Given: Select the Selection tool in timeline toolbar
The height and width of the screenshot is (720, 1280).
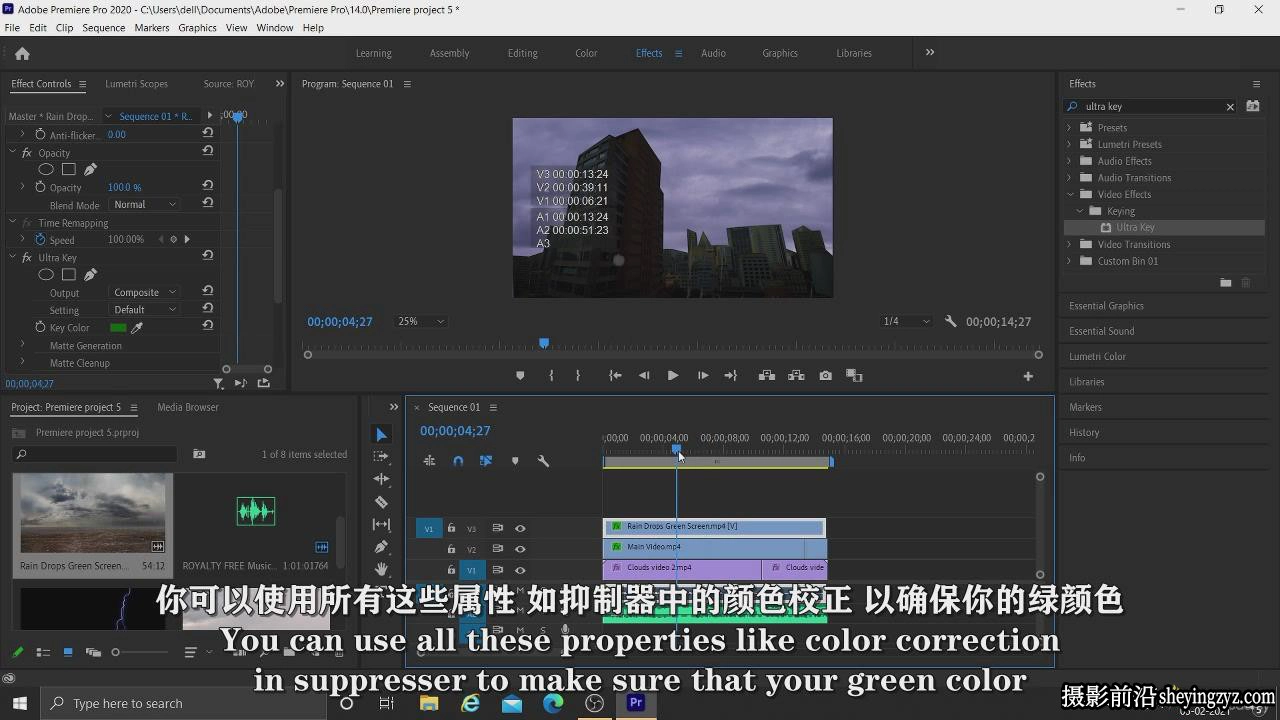Looking at the screenshot, I should point(381,434).
